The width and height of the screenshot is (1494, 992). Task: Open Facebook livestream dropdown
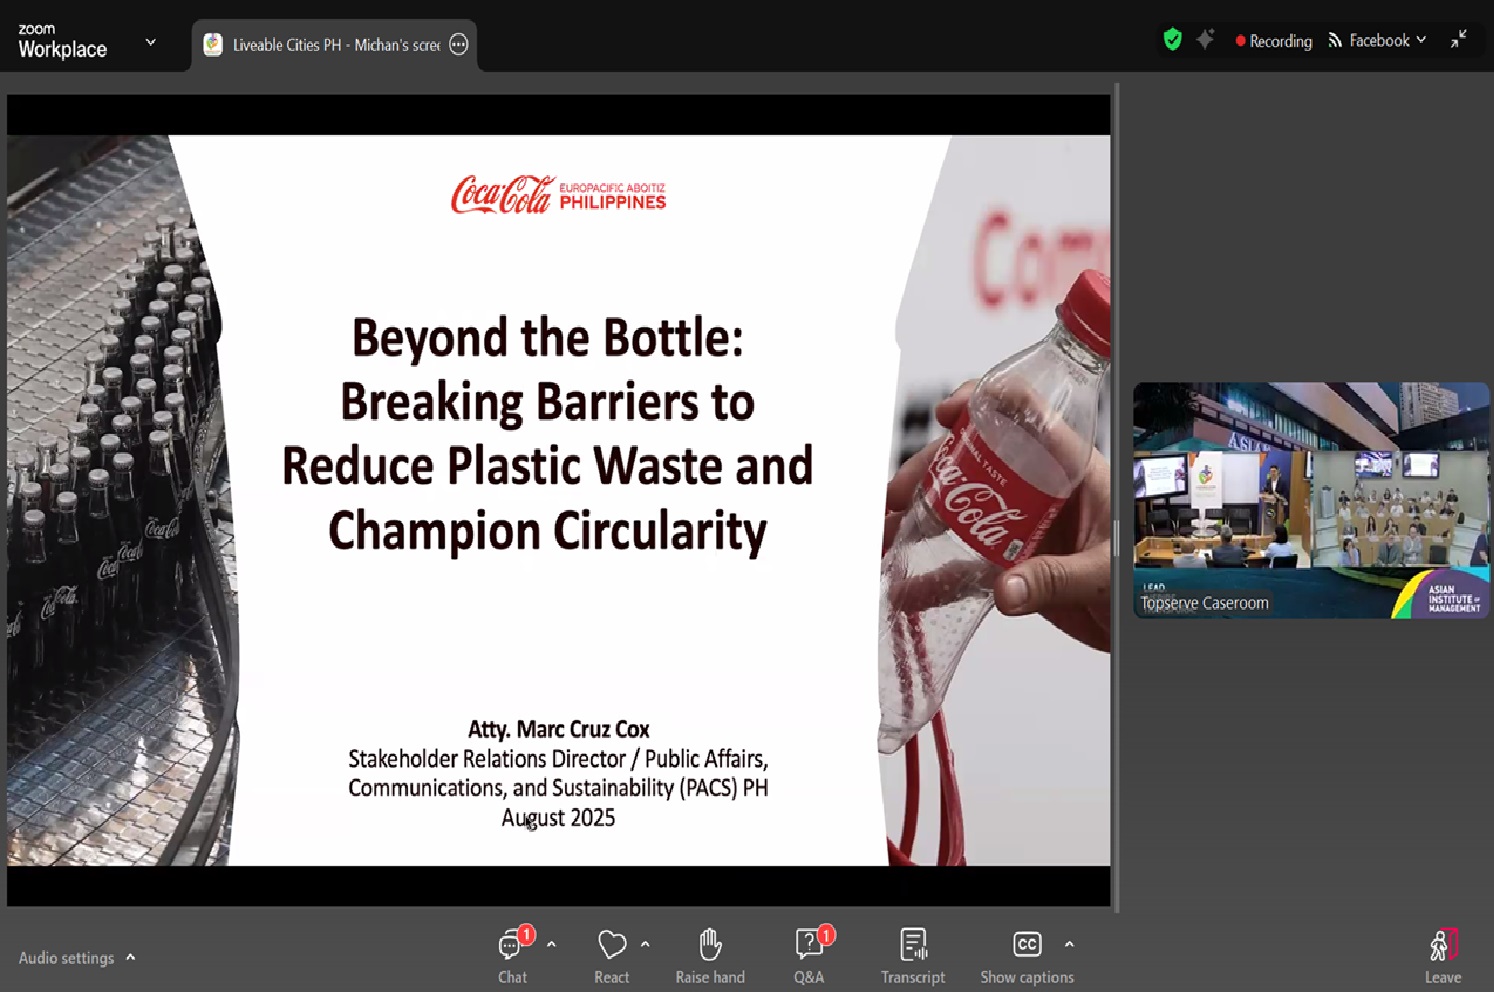click(x=1377, y=40)
